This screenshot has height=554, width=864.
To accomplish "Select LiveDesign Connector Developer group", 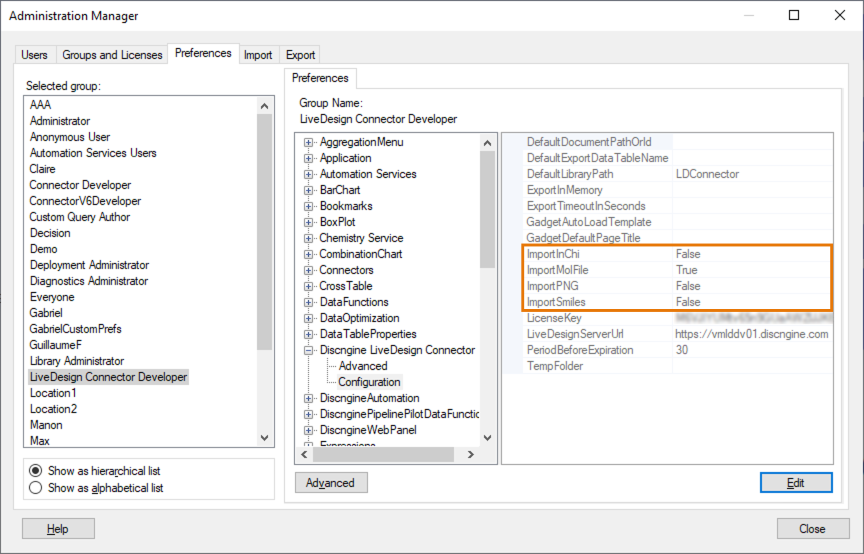I will [x=109, y=377].
